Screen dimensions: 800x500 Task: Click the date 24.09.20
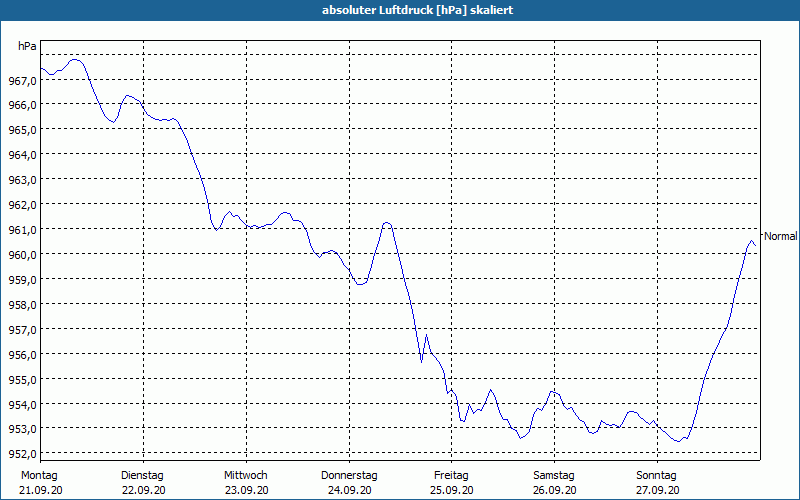coord(349,490)
